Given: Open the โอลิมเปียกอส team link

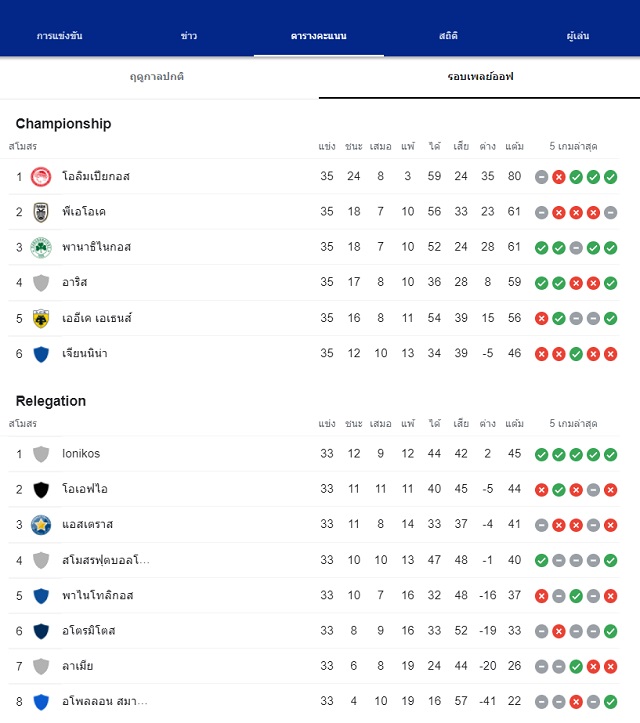Looking at the screenshot, I should pyautogui.click(x=96, y=177).
